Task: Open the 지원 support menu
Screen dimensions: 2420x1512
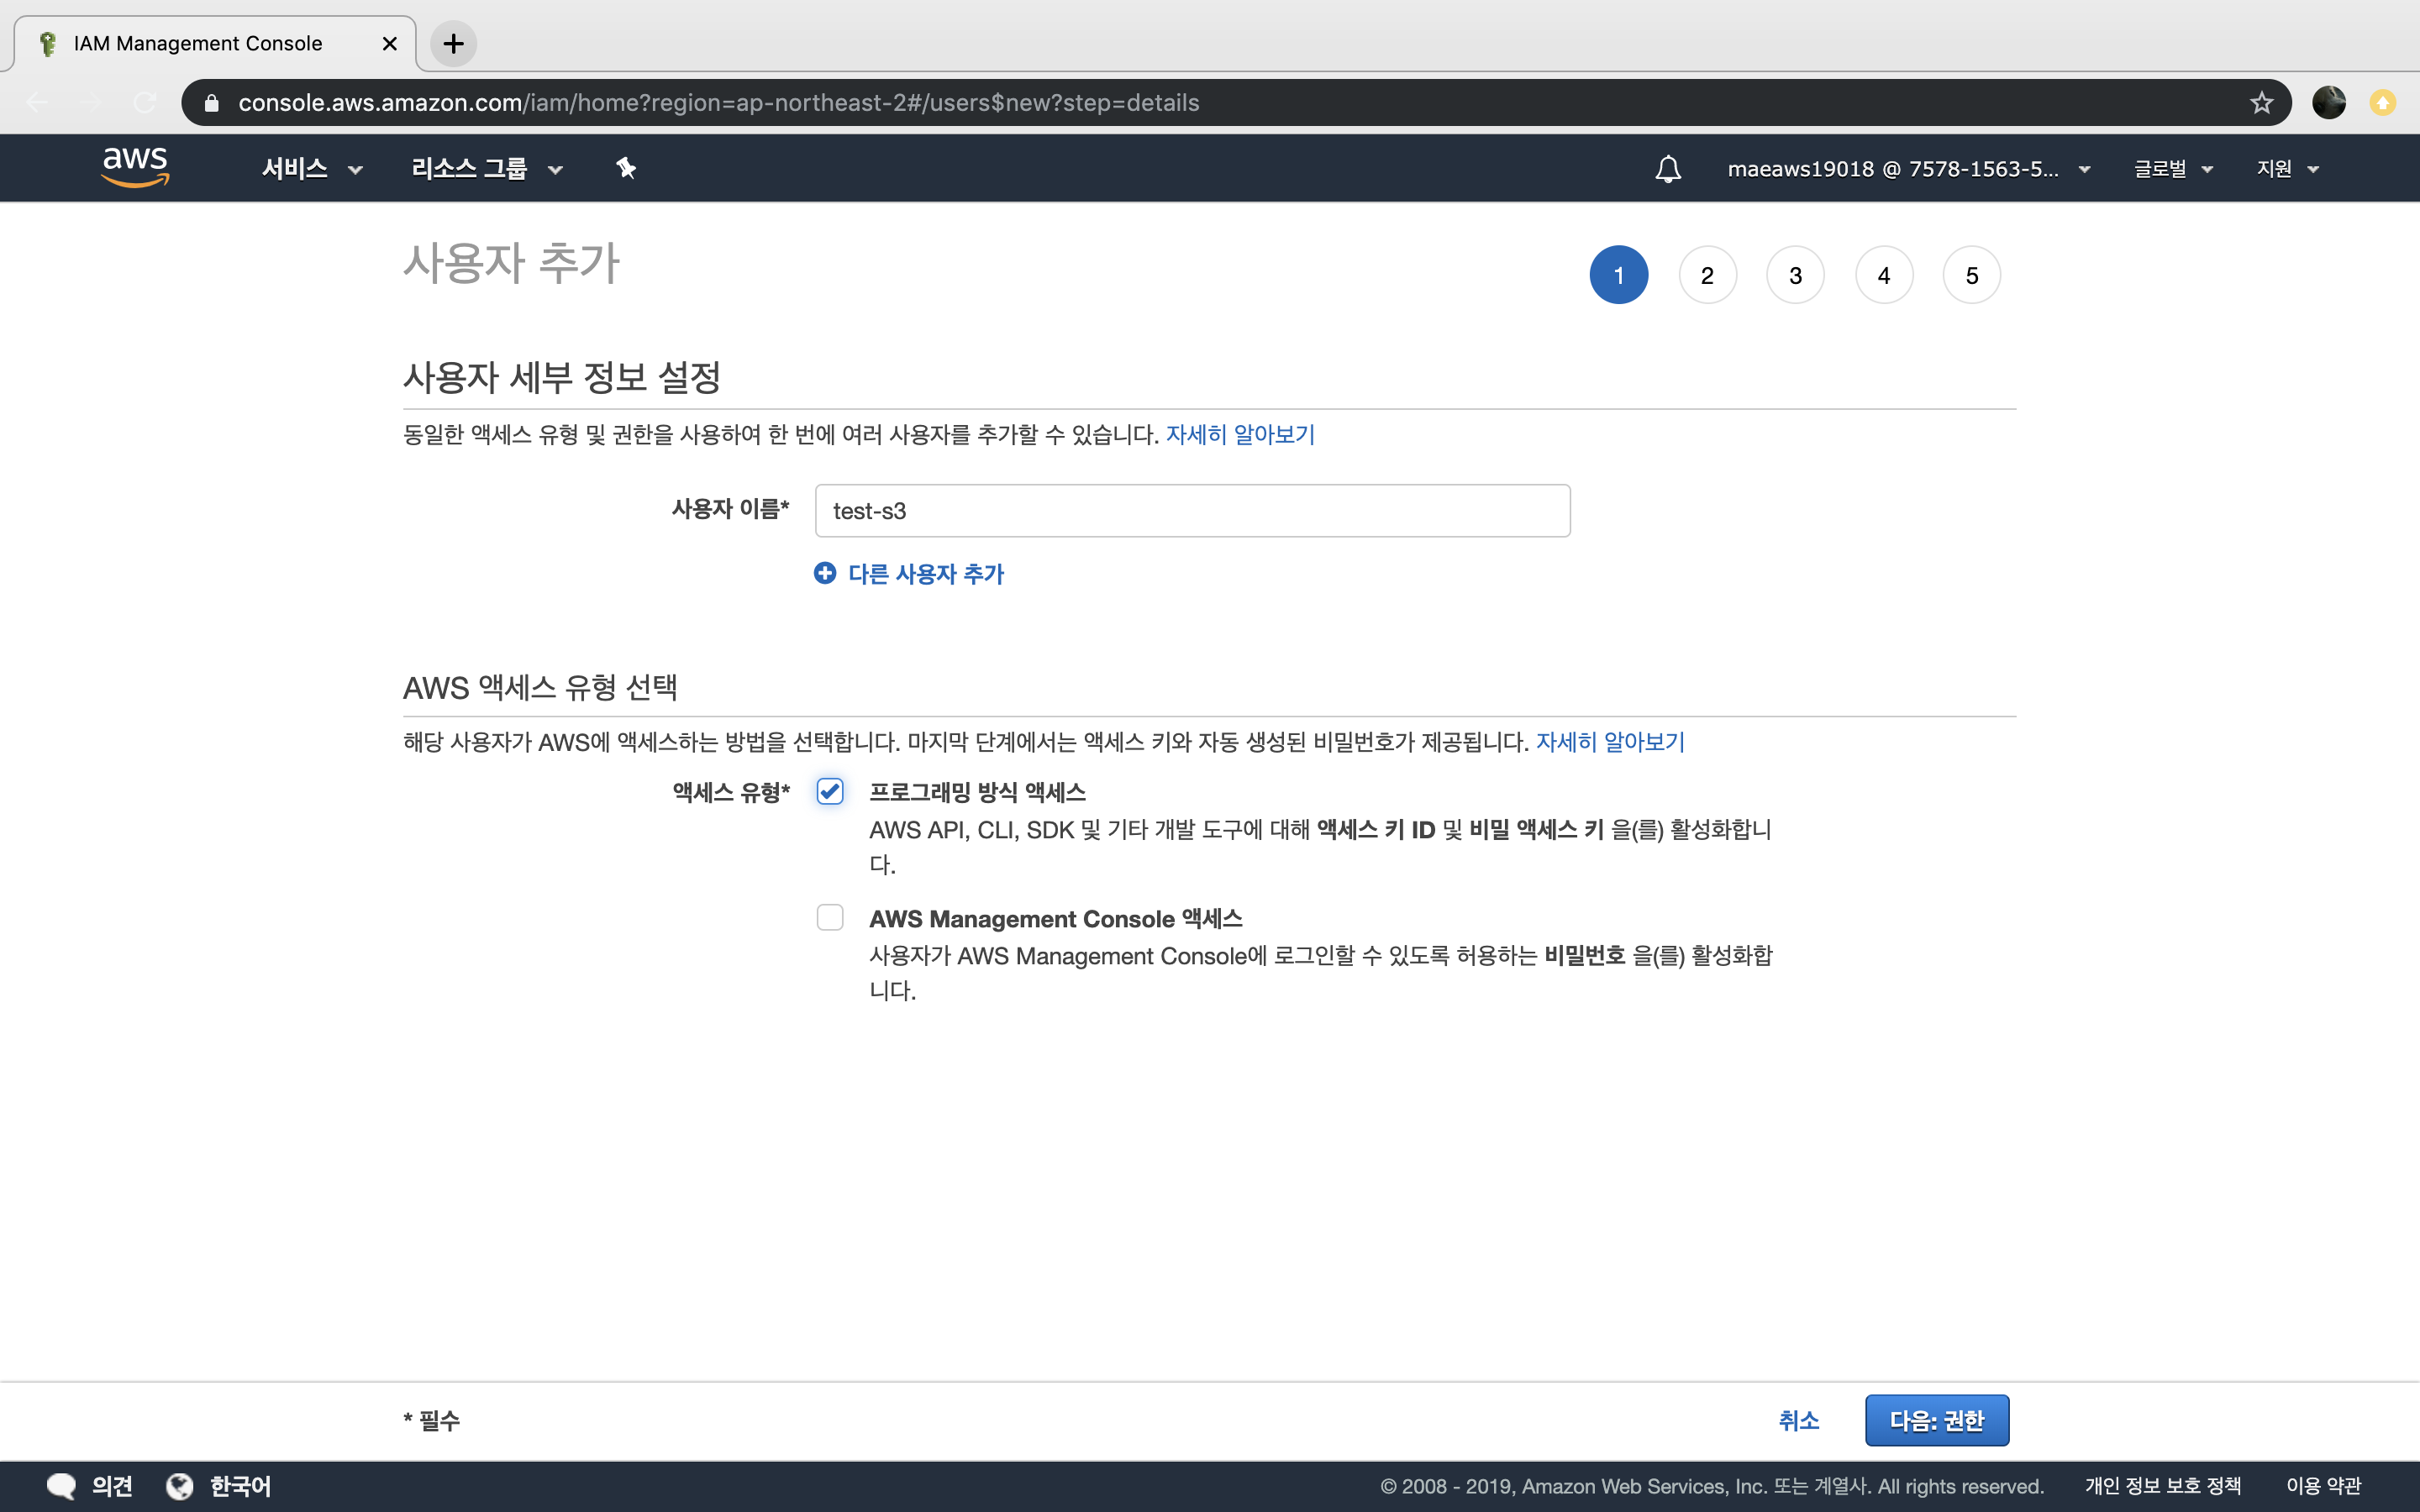Action: click(x=2286, y=168)
